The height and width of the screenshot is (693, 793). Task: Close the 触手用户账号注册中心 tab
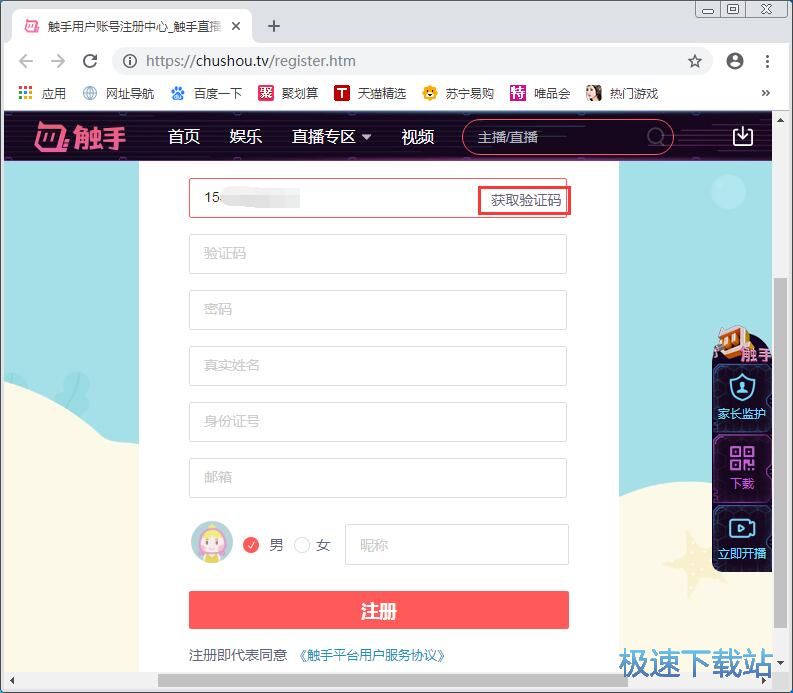(236, 26)
